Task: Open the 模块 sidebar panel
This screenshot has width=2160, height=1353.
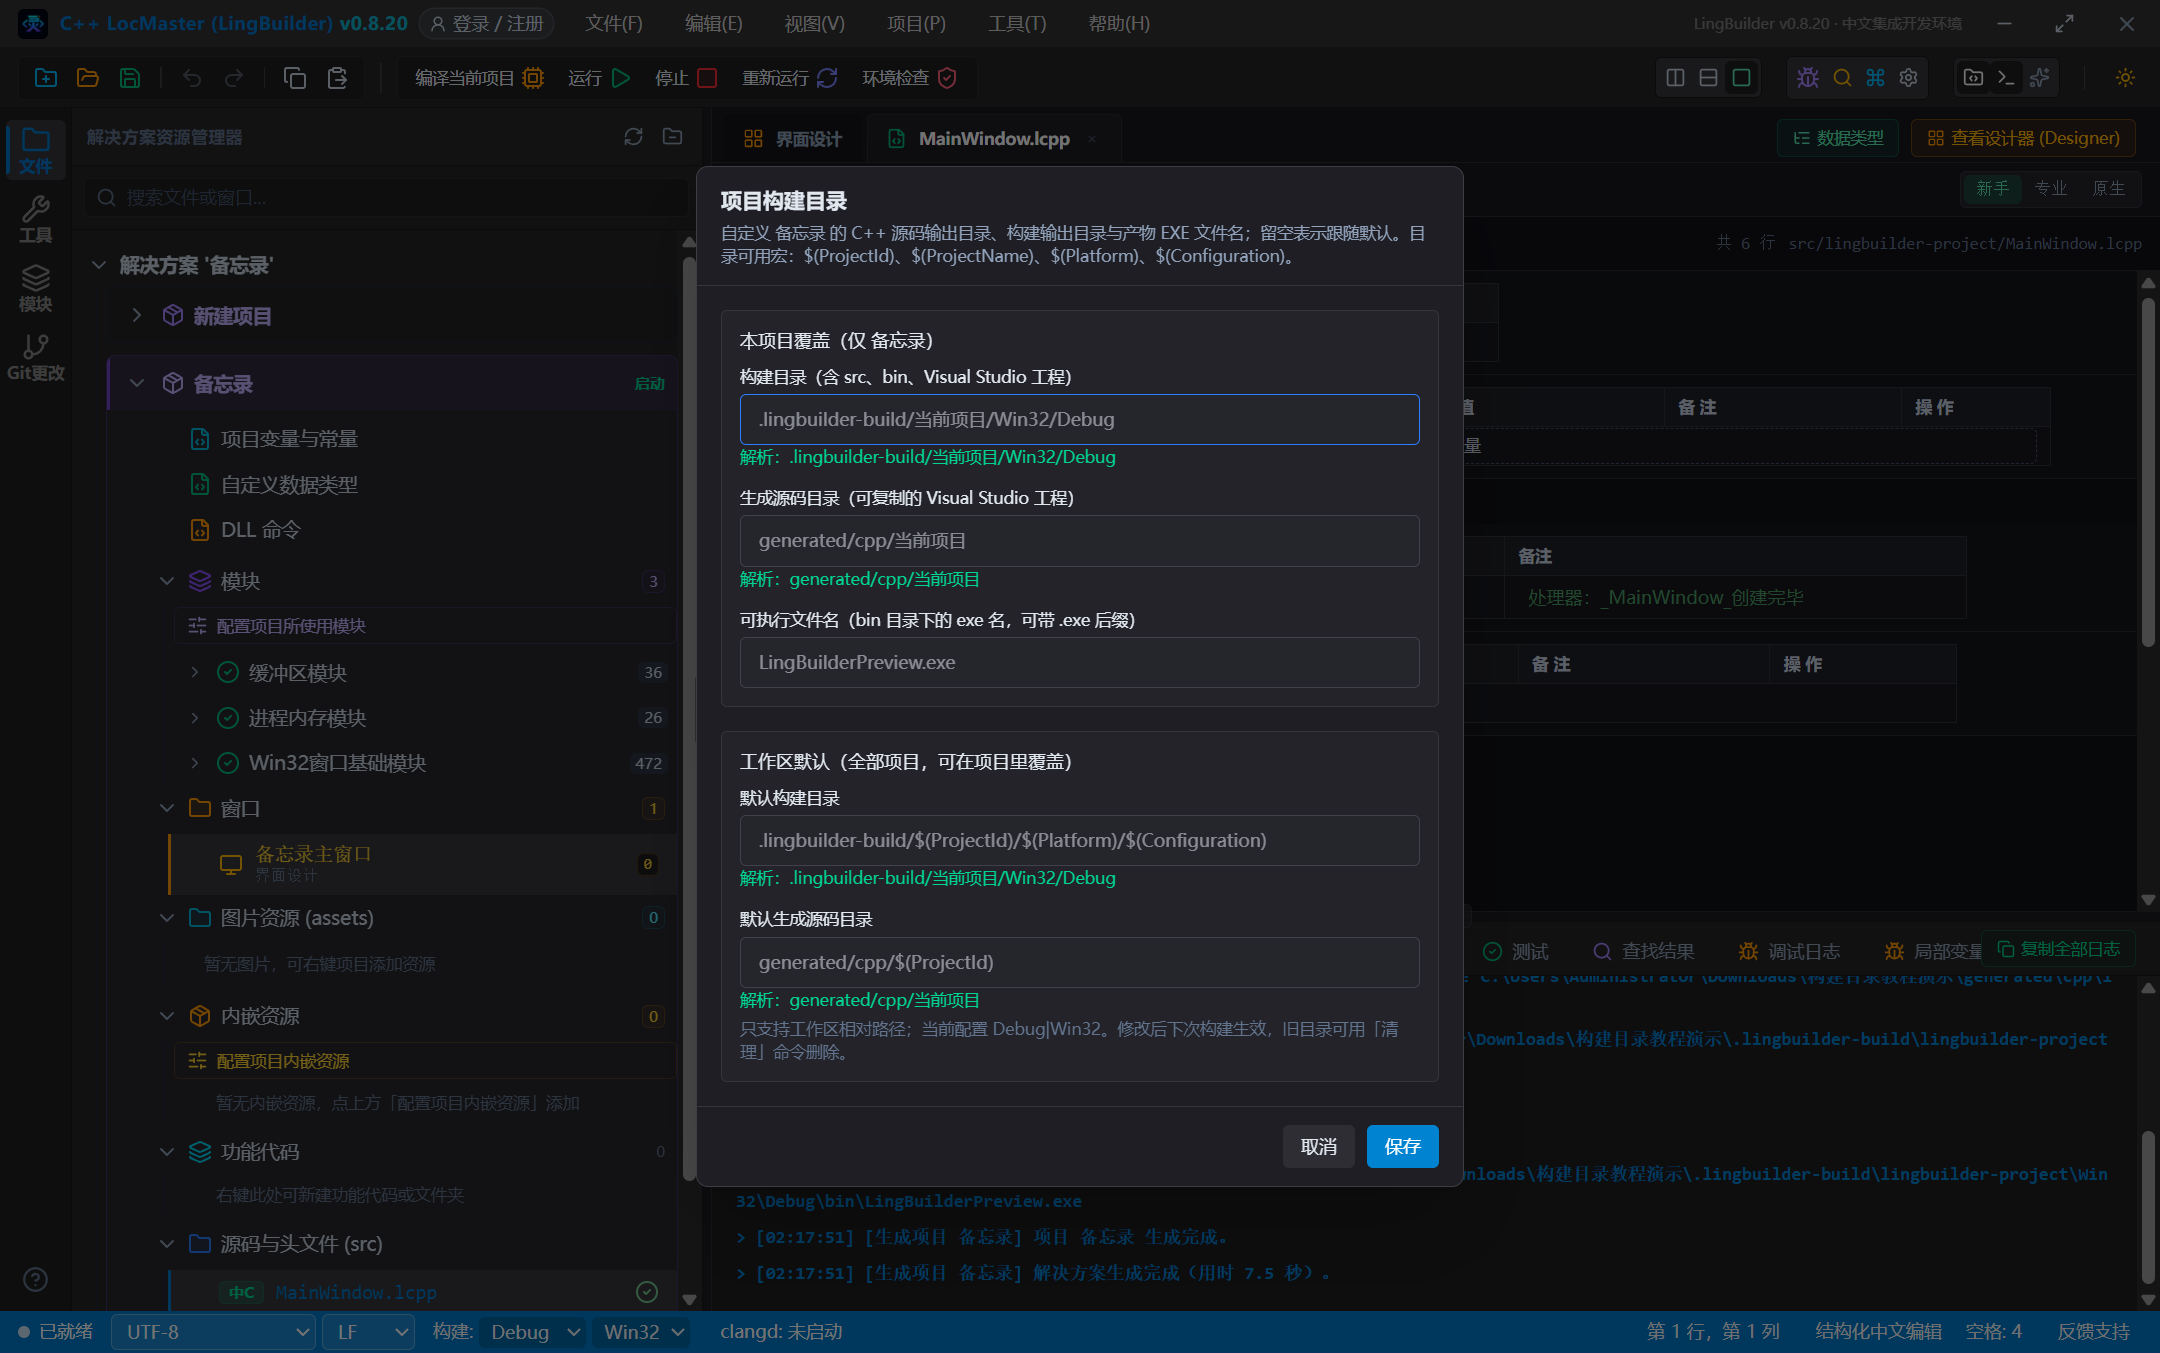Action: (36, 288)
